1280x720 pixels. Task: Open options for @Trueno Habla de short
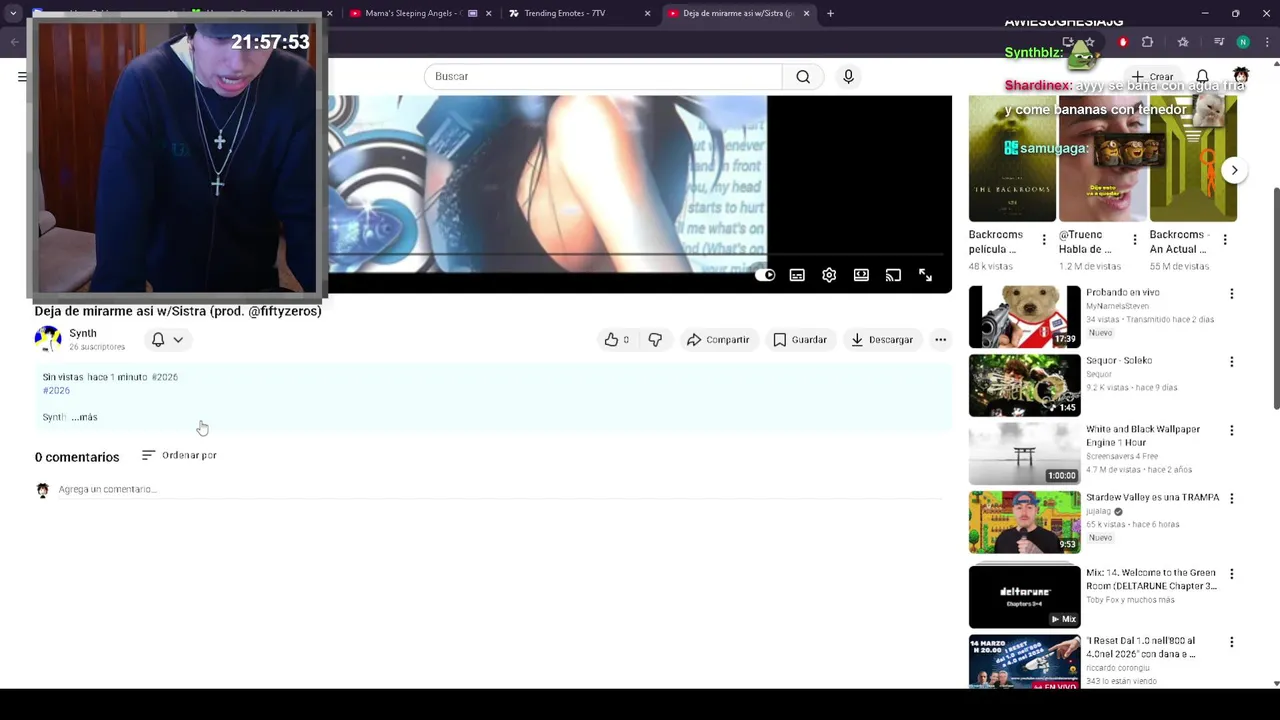click(1134, 240)
